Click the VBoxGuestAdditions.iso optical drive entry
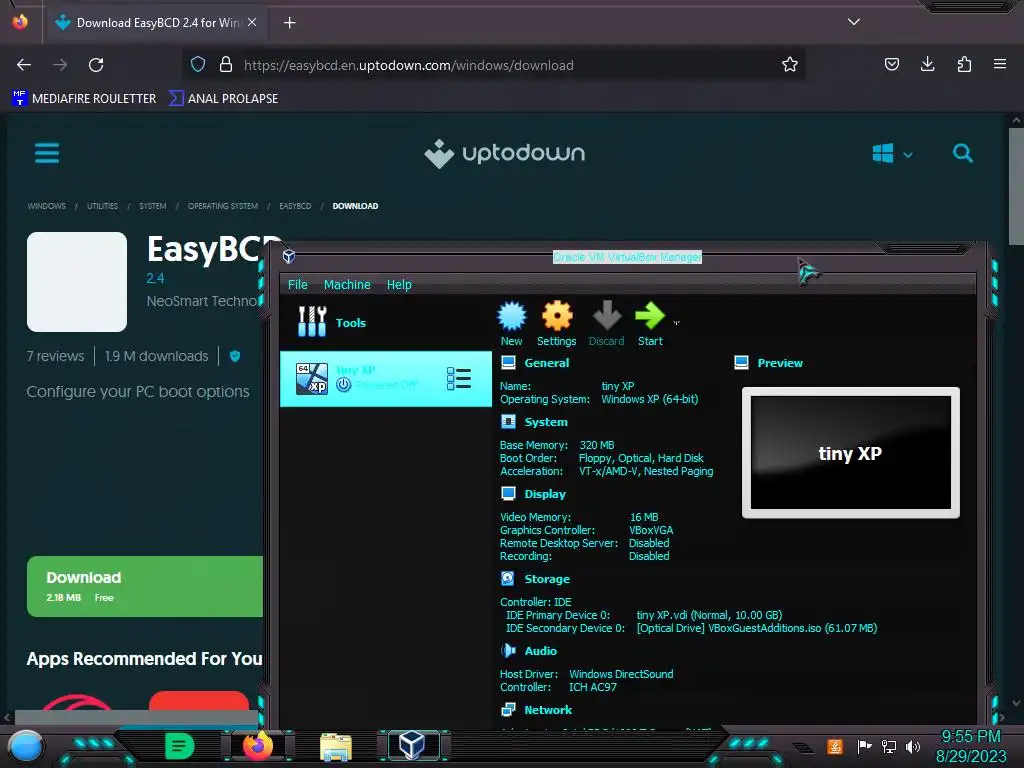Image resolution: width=1024 pixels, height=768 pixels. (757, 628)
